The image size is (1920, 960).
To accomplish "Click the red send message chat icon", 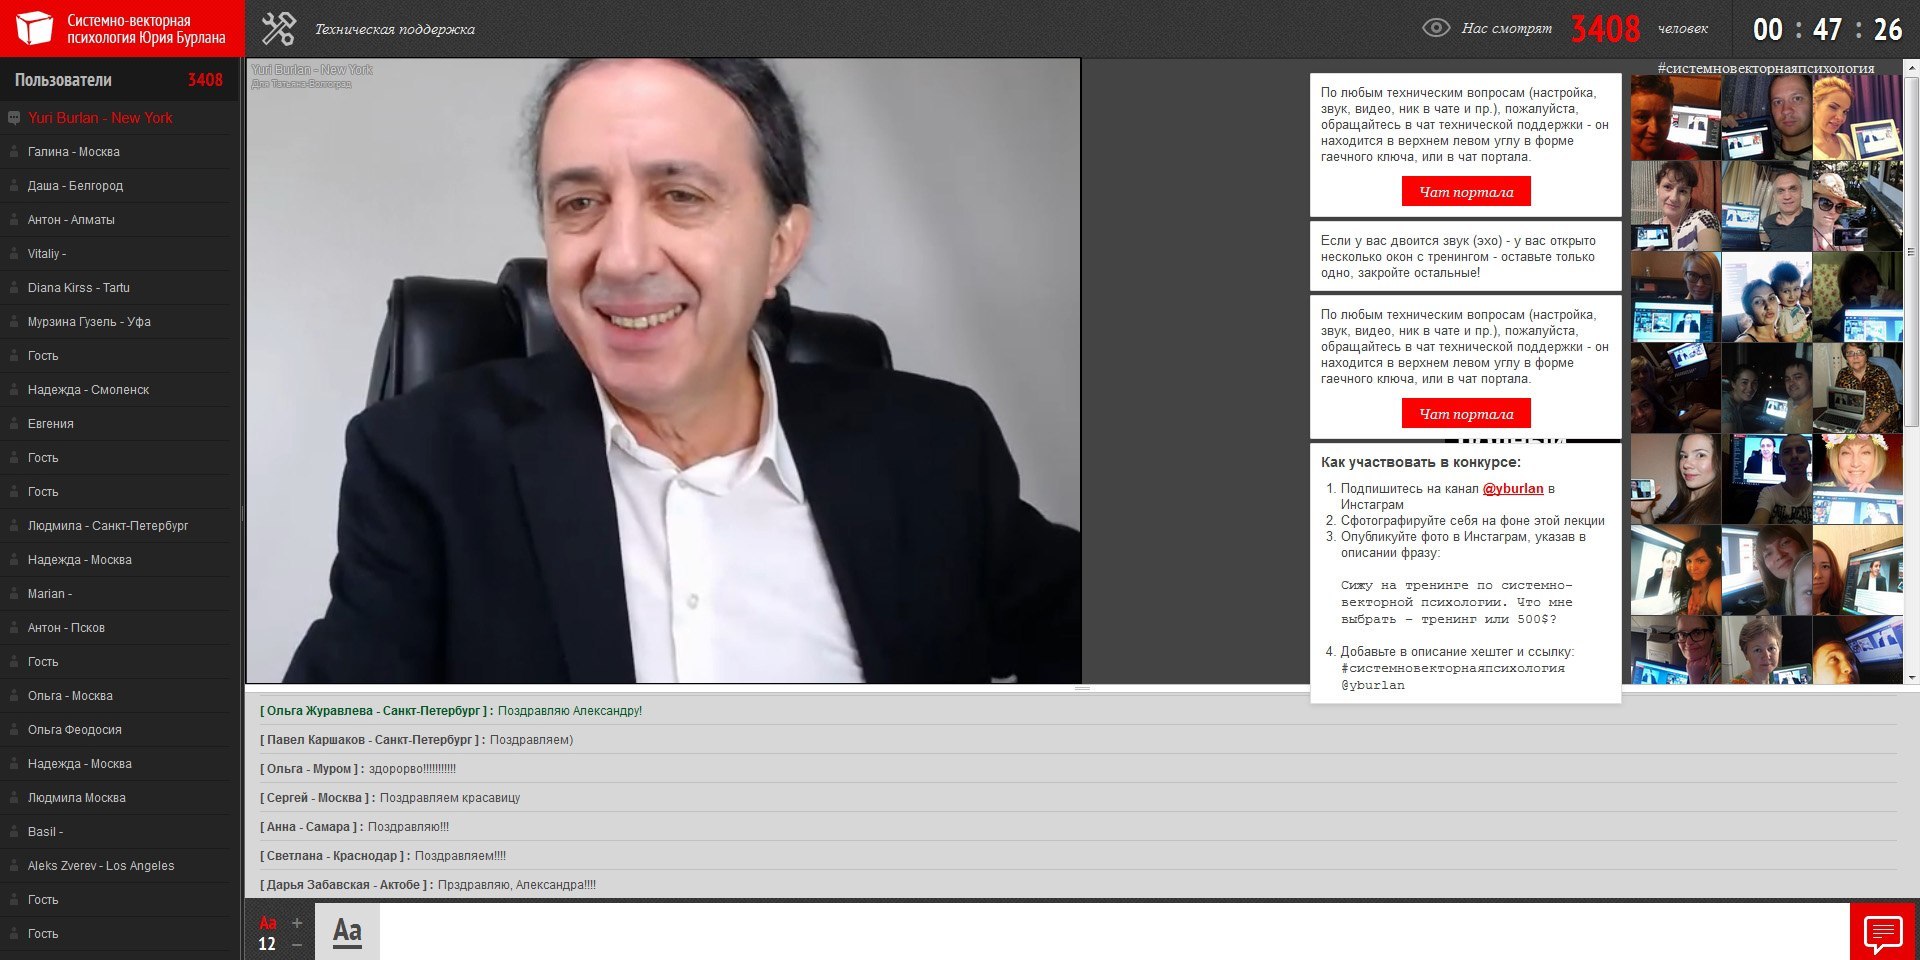I will click(1883, 933).
